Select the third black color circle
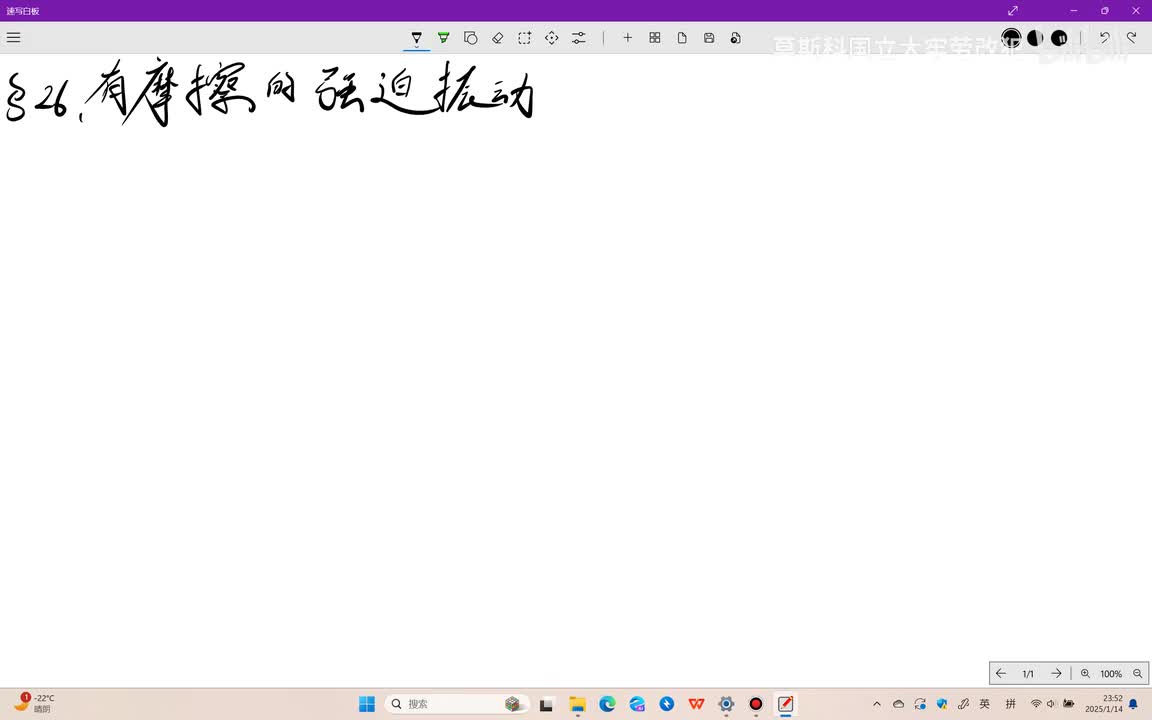1152x720 pixels. pyautogui.click(x=1059, y=37)
